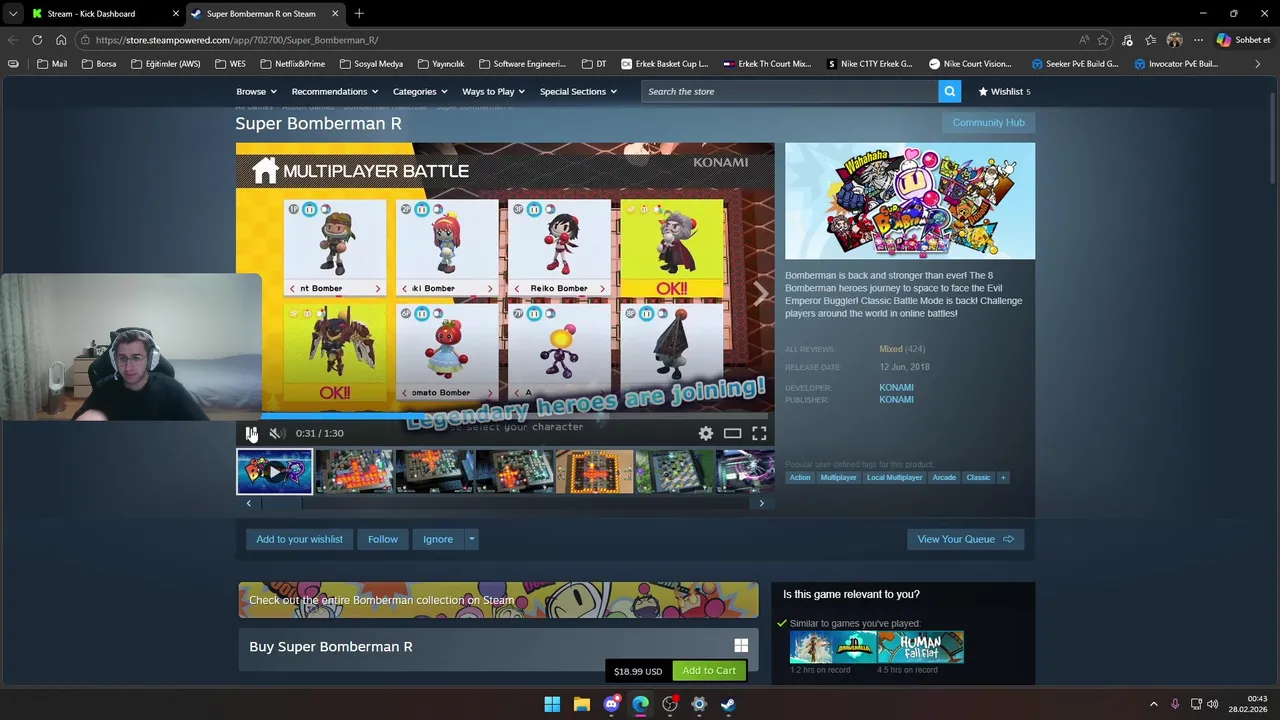The width and height of the screenshot is (1280, 720).
Task: Ignore this game
Action: (438, 539)
